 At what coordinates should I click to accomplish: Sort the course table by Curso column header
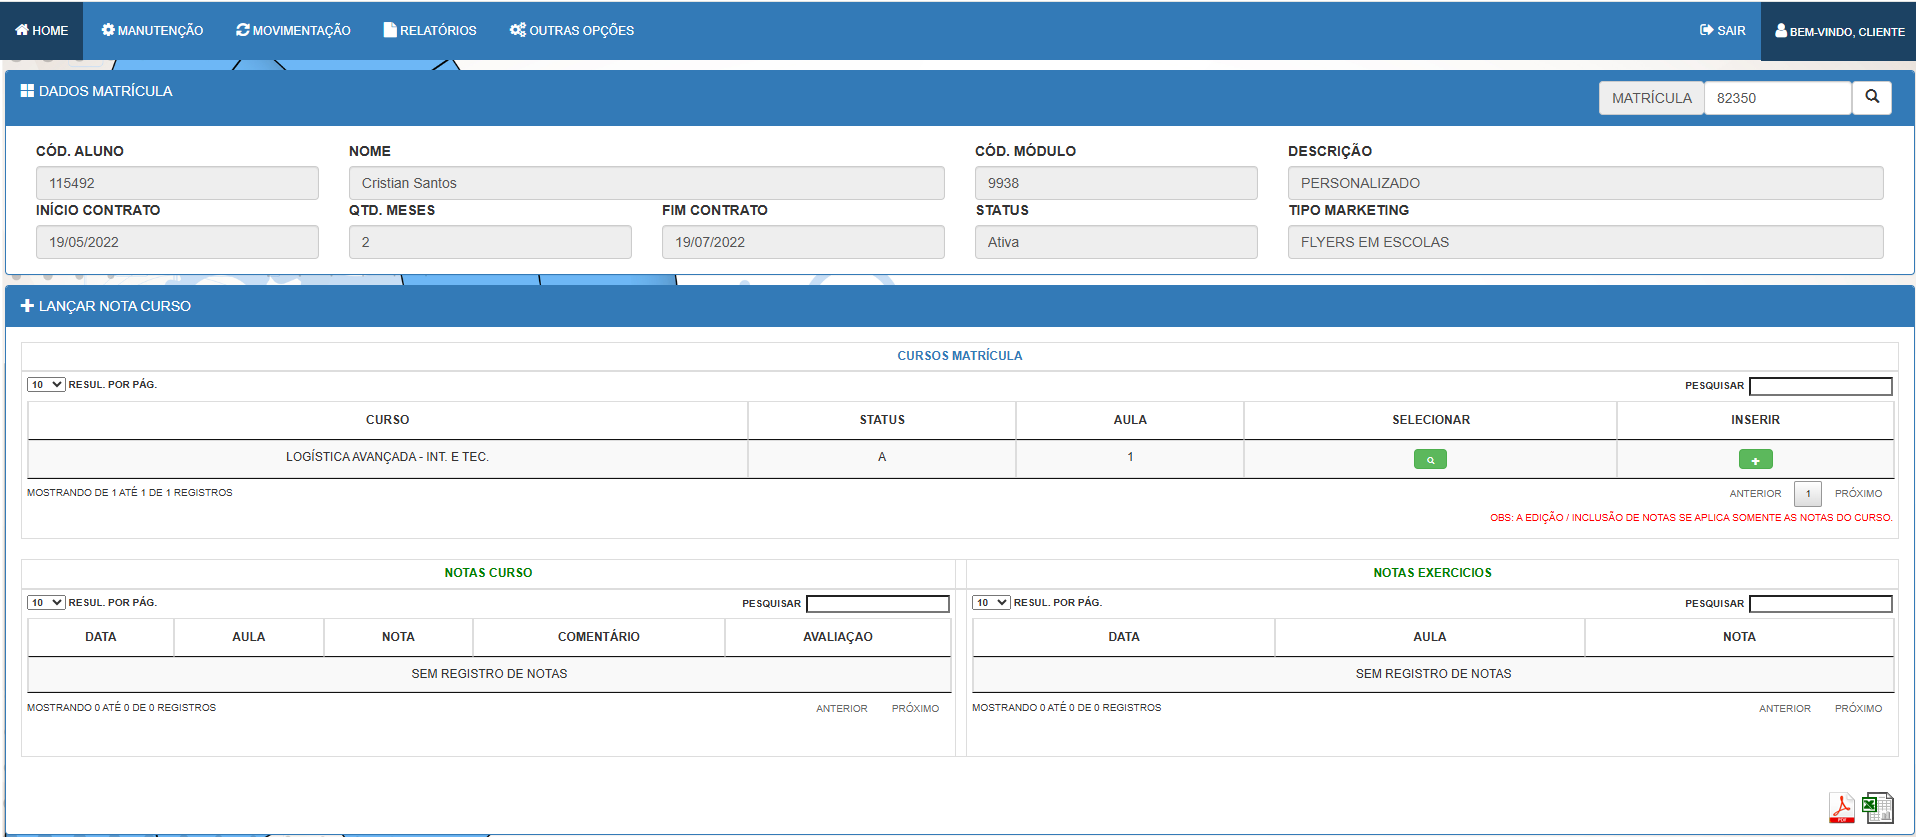(387, 420)
